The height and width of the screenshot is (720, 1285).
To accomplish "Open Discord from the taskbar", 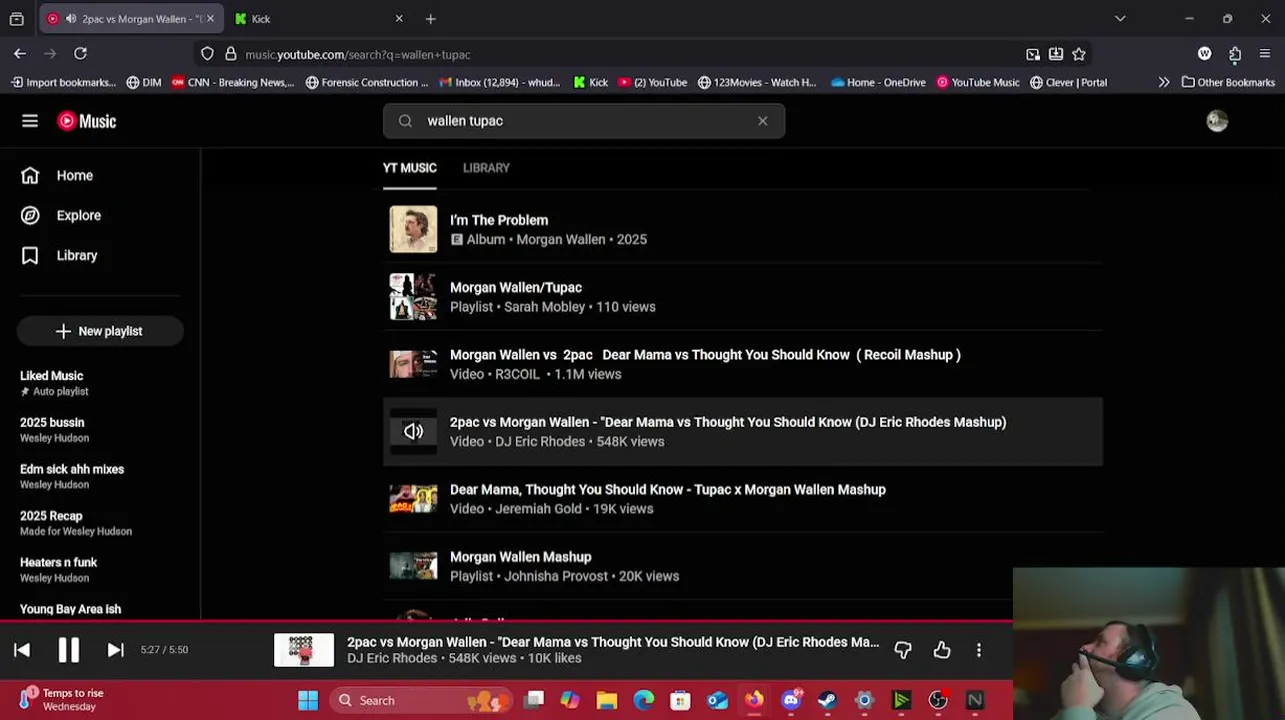I will [791, 700].
